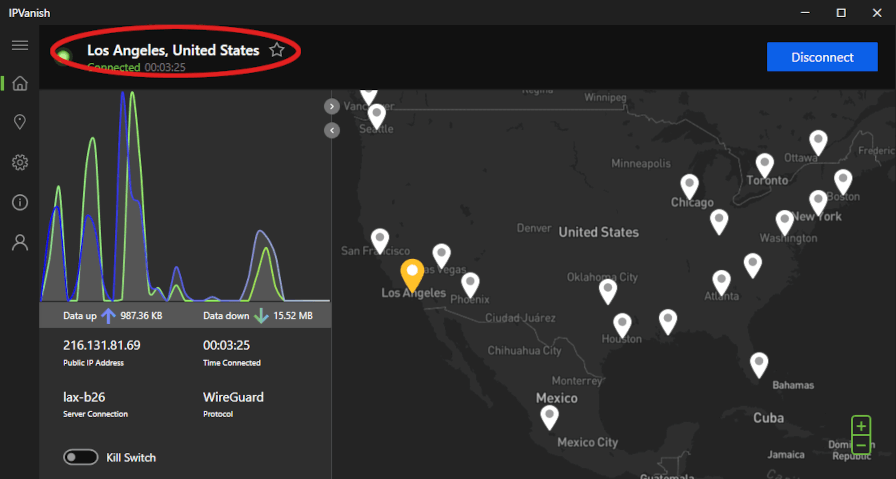Select the Seattle map pin
The image size is (896, 479).
[377, 117]
